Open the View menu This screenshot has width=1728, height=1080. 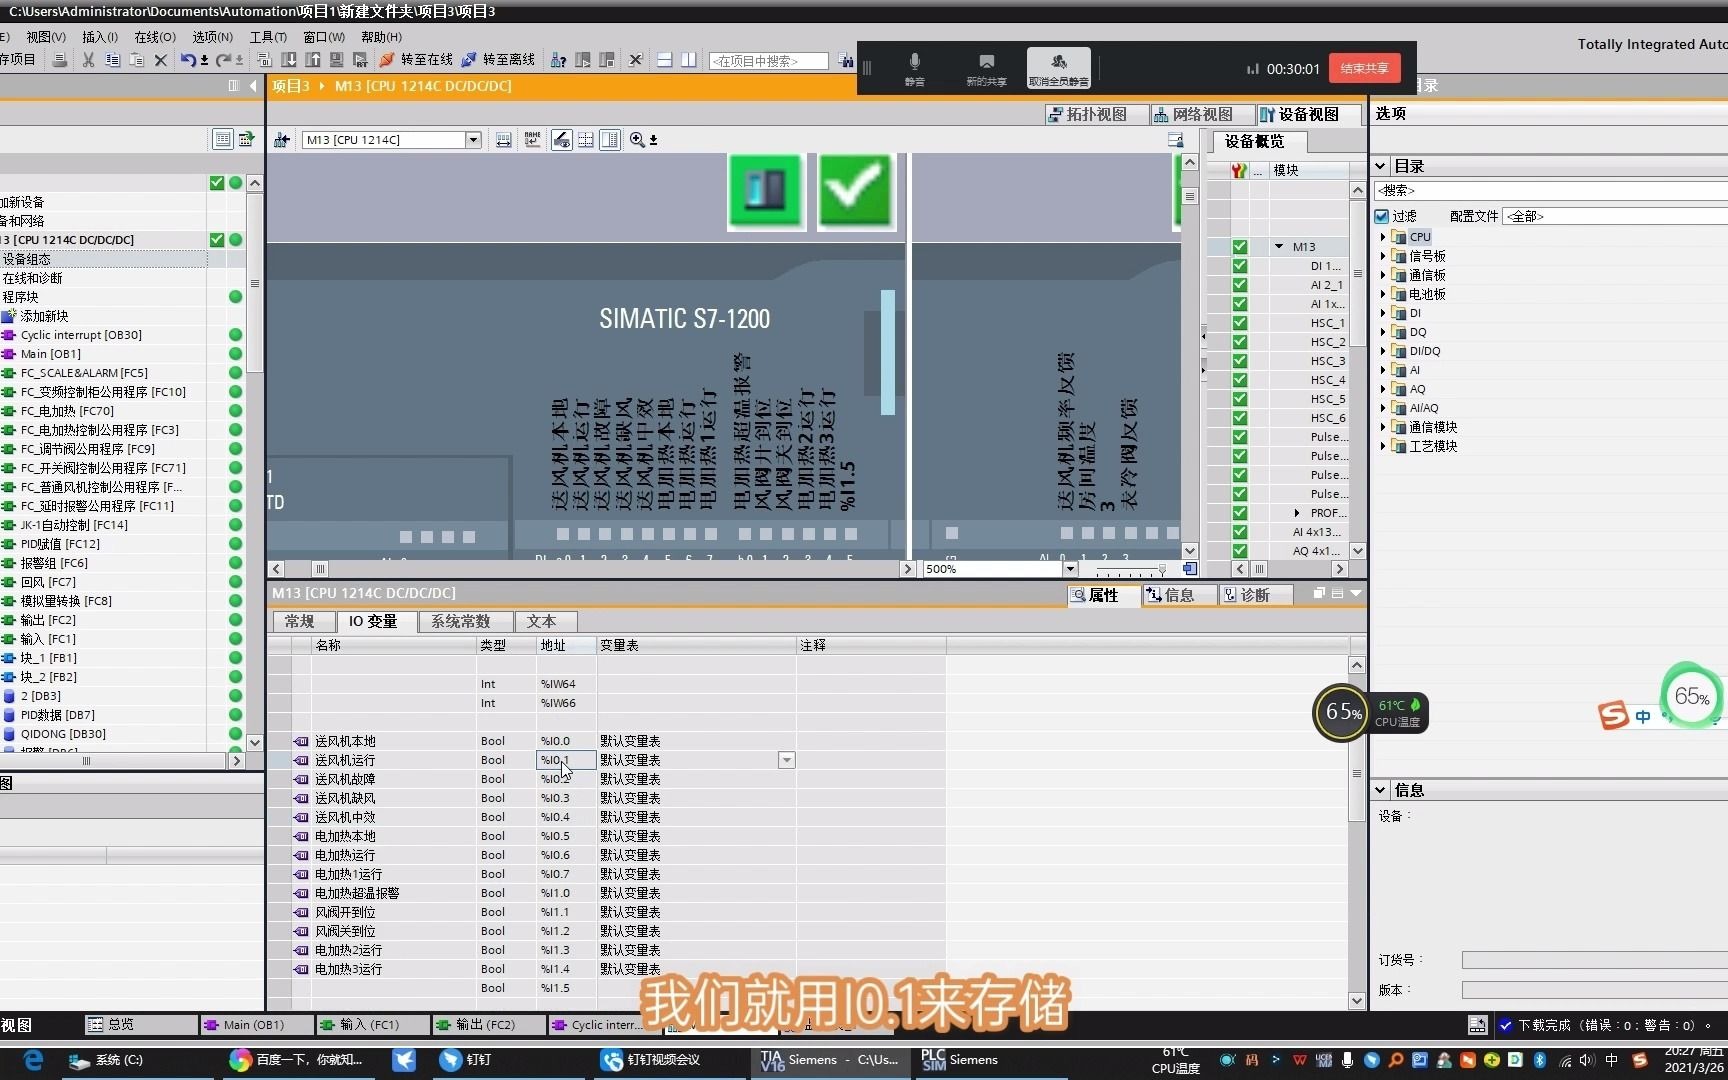coord(46,37)
